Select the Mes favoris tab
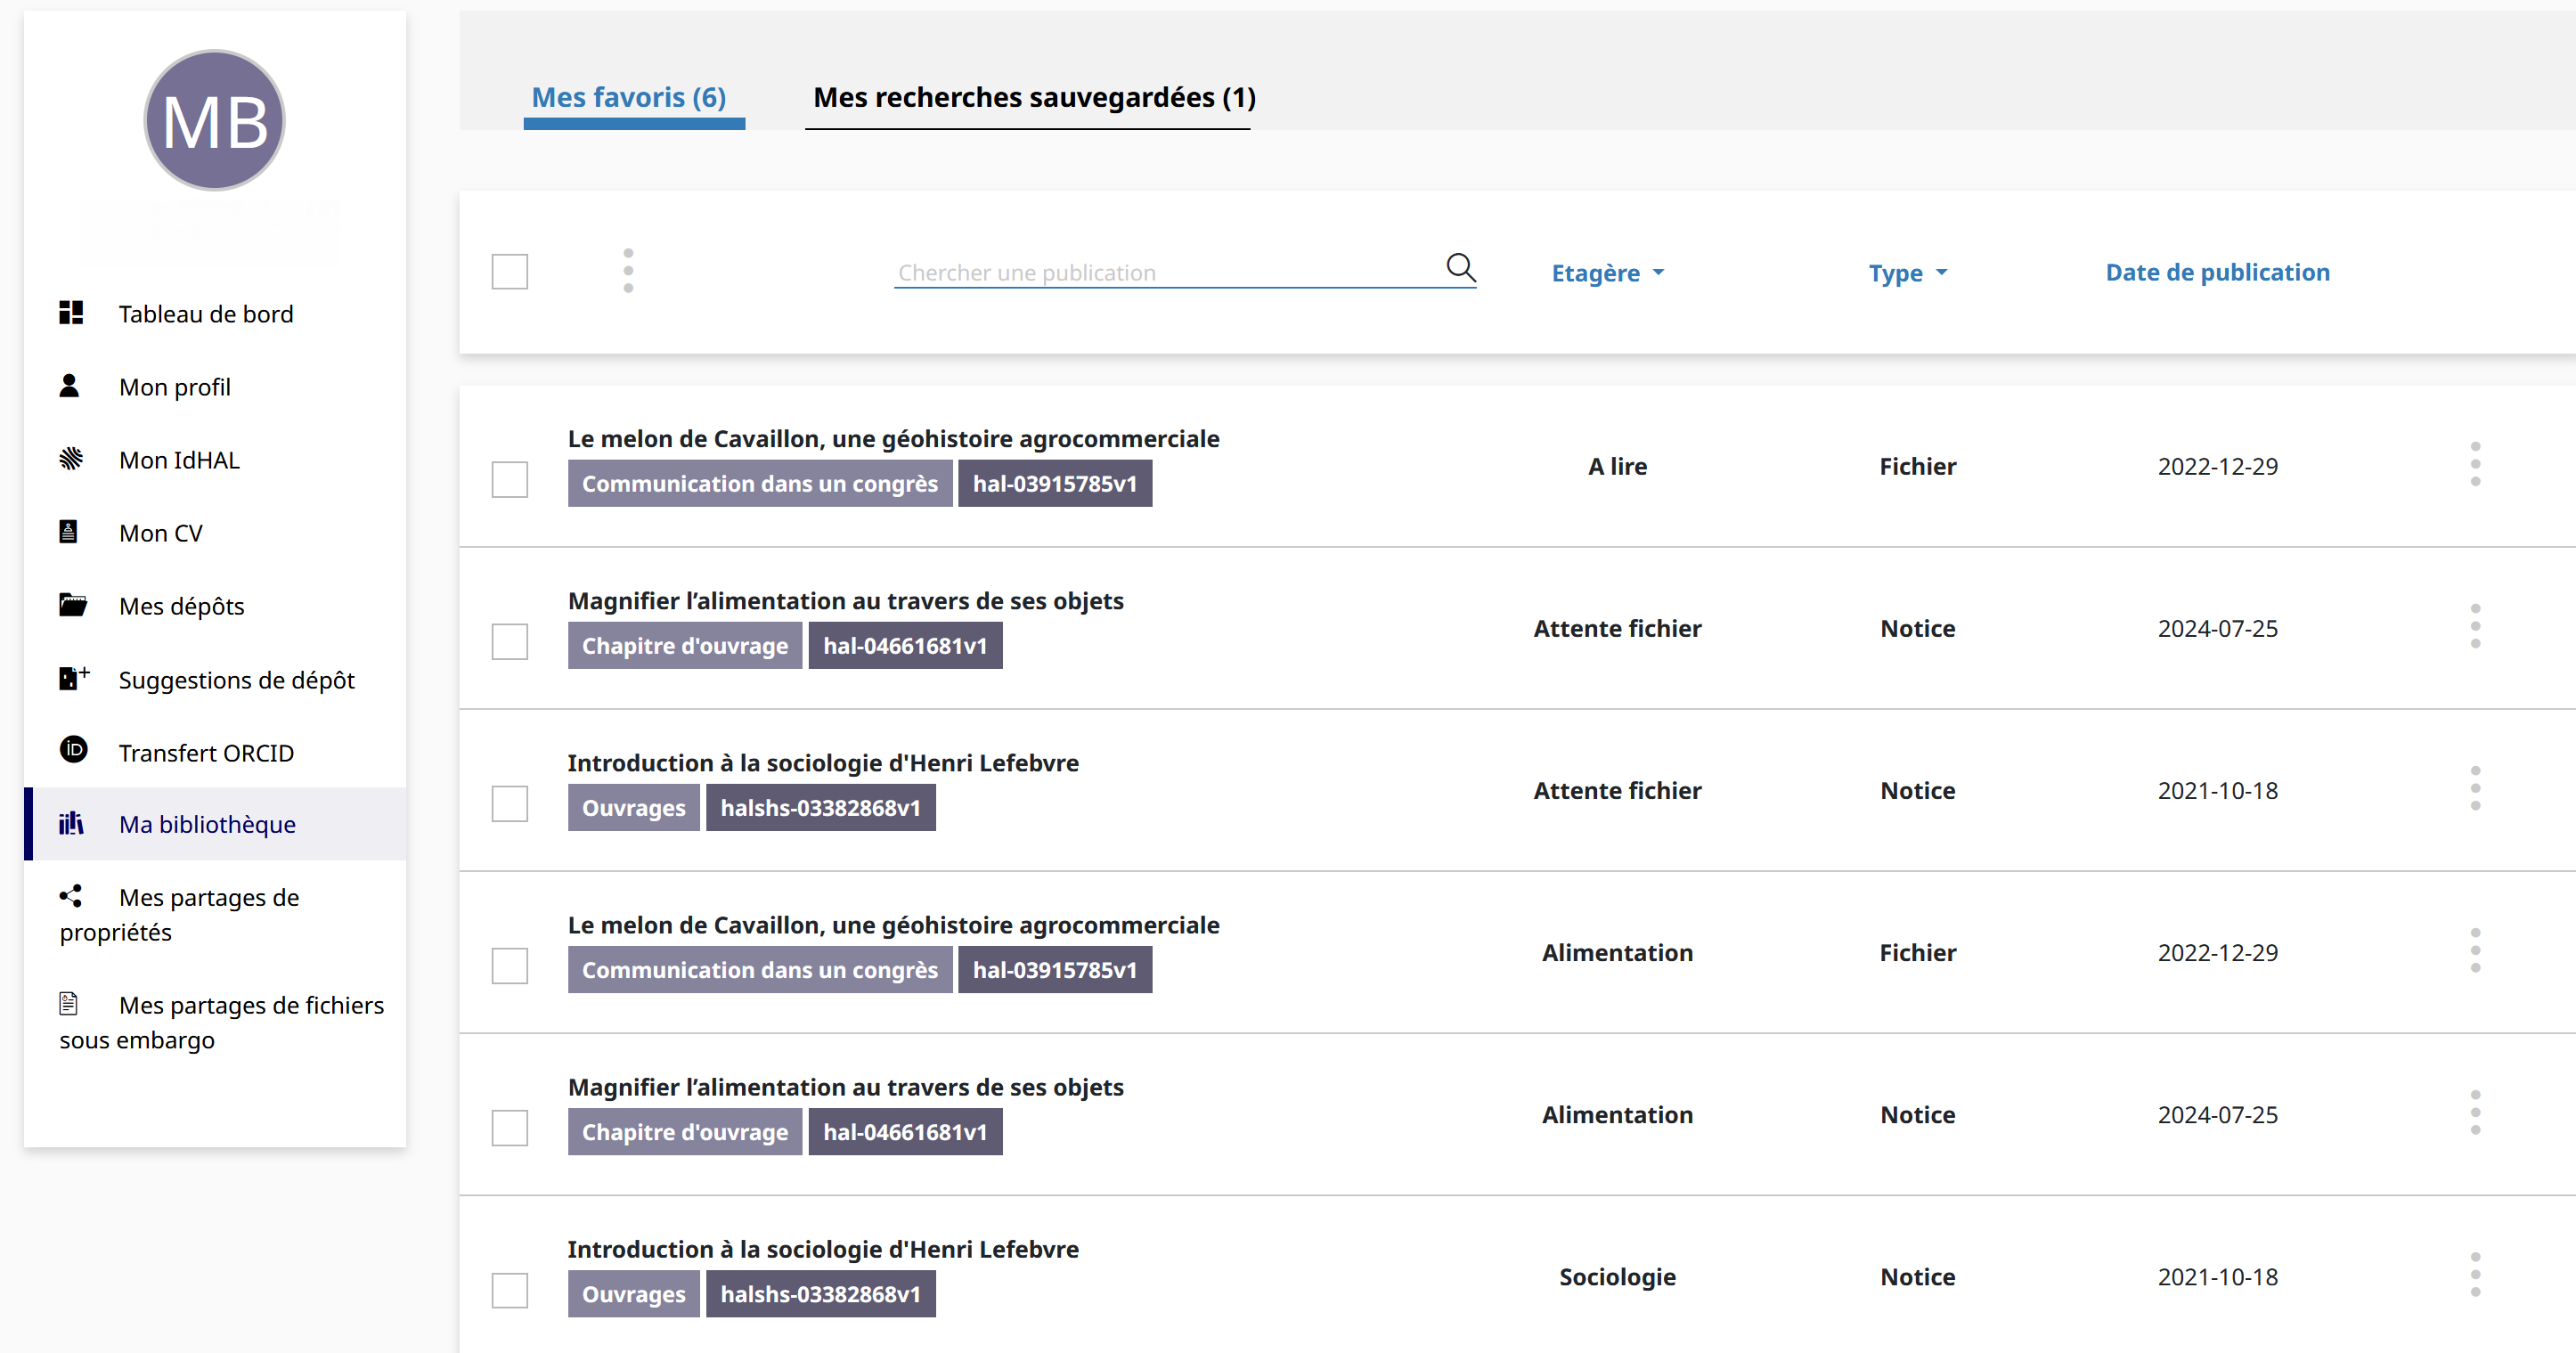Viewport: 2576px width, 1353px height. (x=628, y=98)
